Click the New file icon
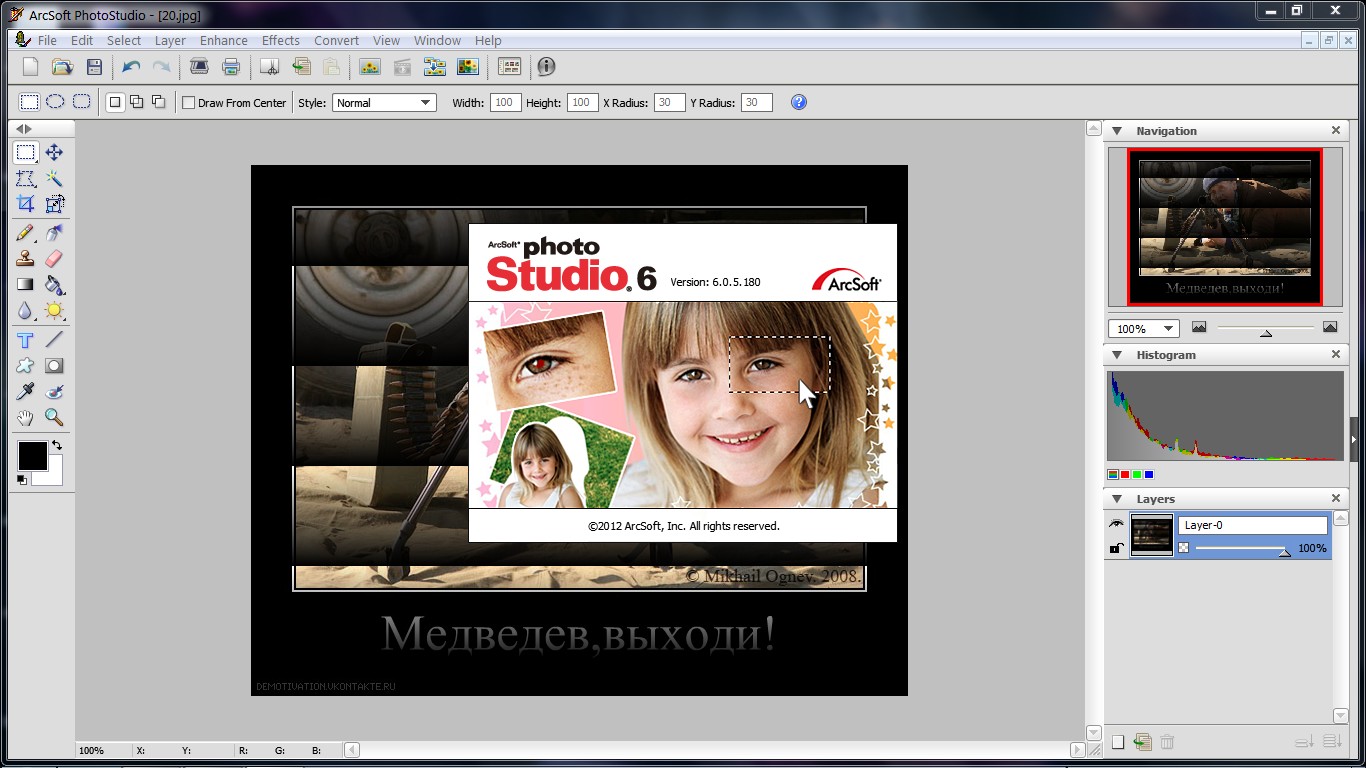 pyautogui.click(x=30, y=67)
